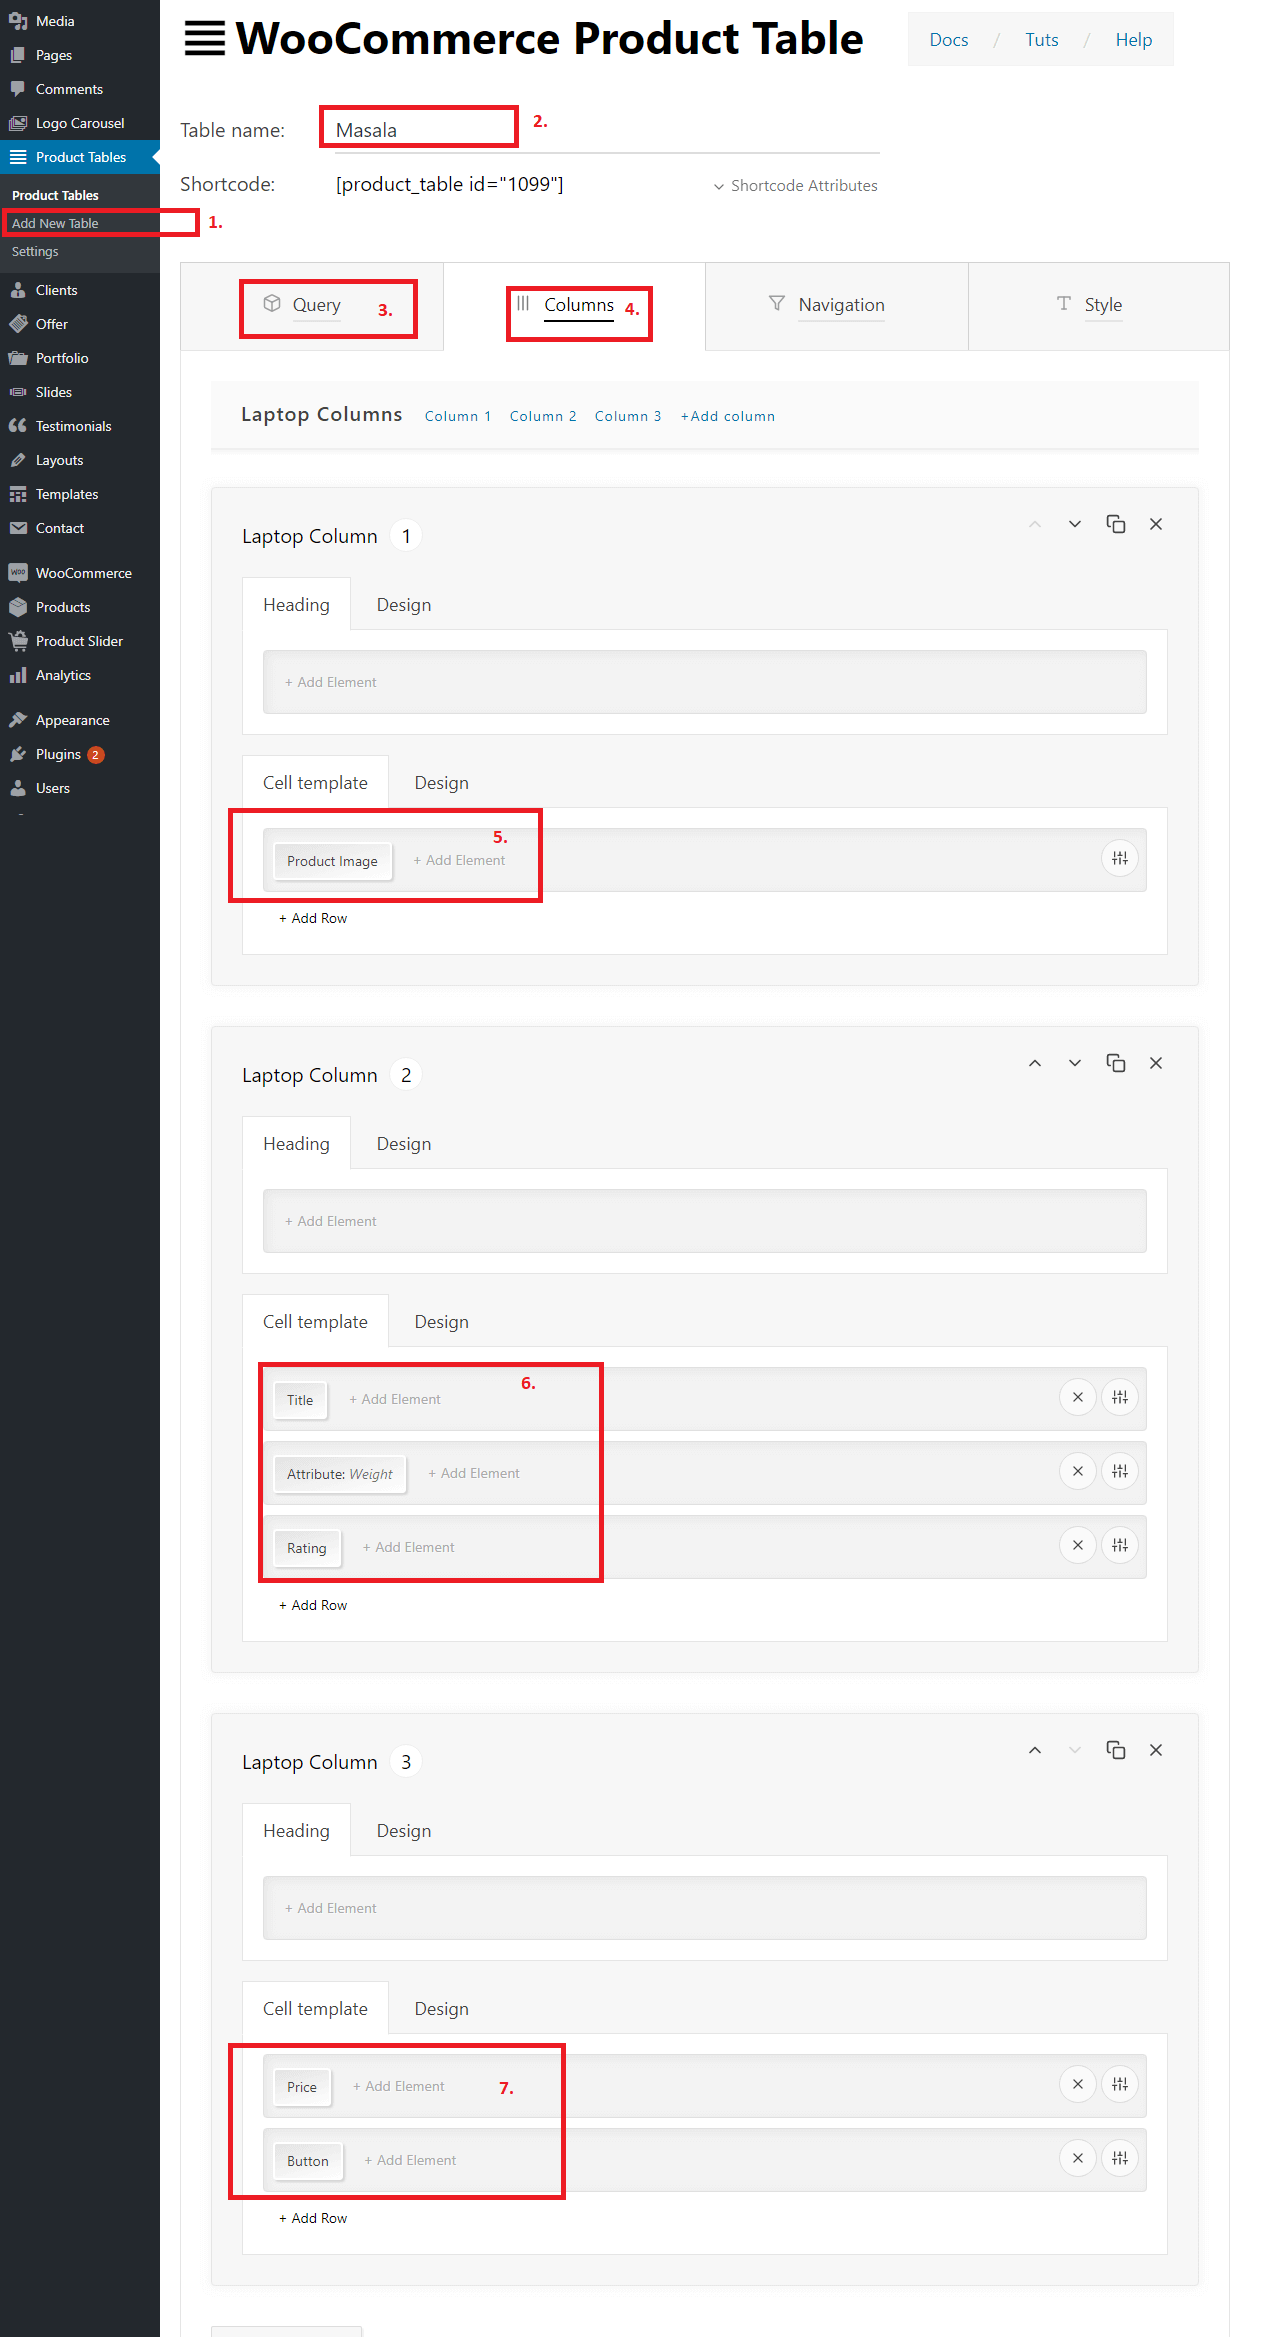Open Heading Design tab in Laptop Column 1
The height and width of the screenshot is (2337, 1278).
click(404, 605)
